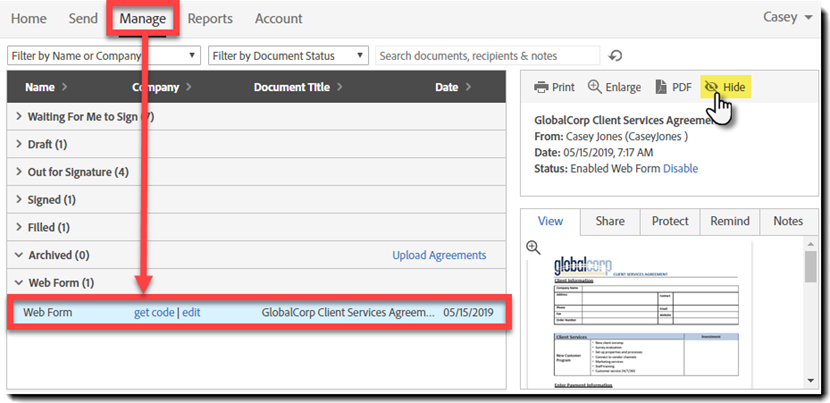Click the 05/15/2019 date cell
The width and height of the screenshot is (830, 403).
[x=468, y=312]
